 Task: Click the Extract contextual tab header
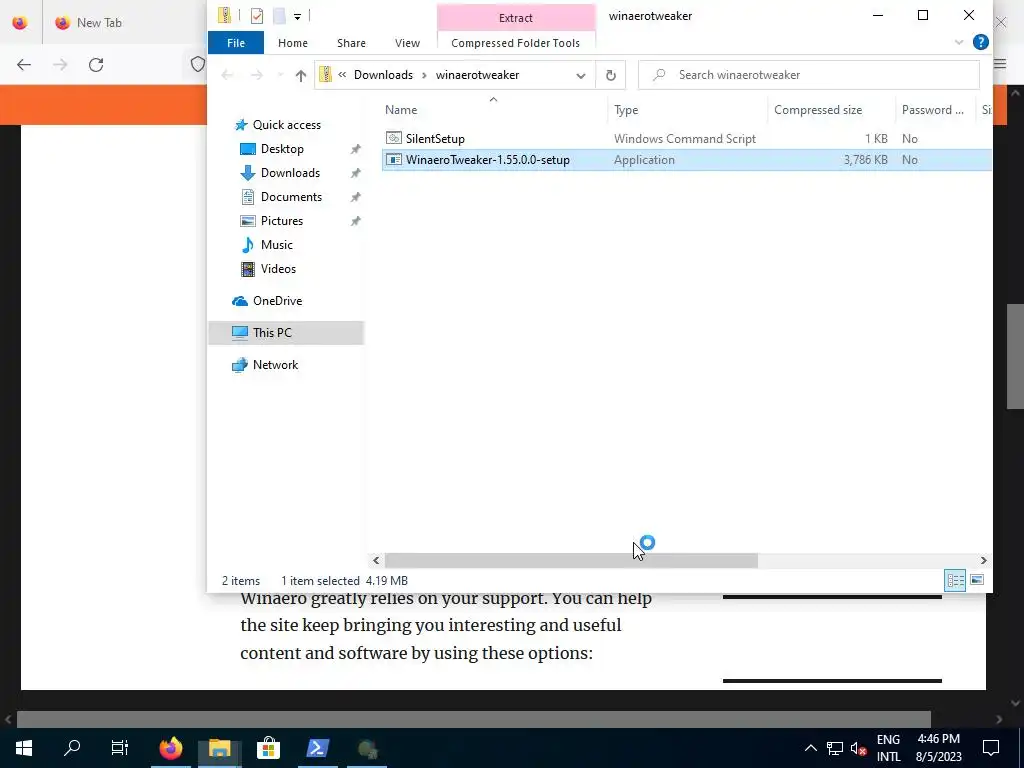point(515,18)
